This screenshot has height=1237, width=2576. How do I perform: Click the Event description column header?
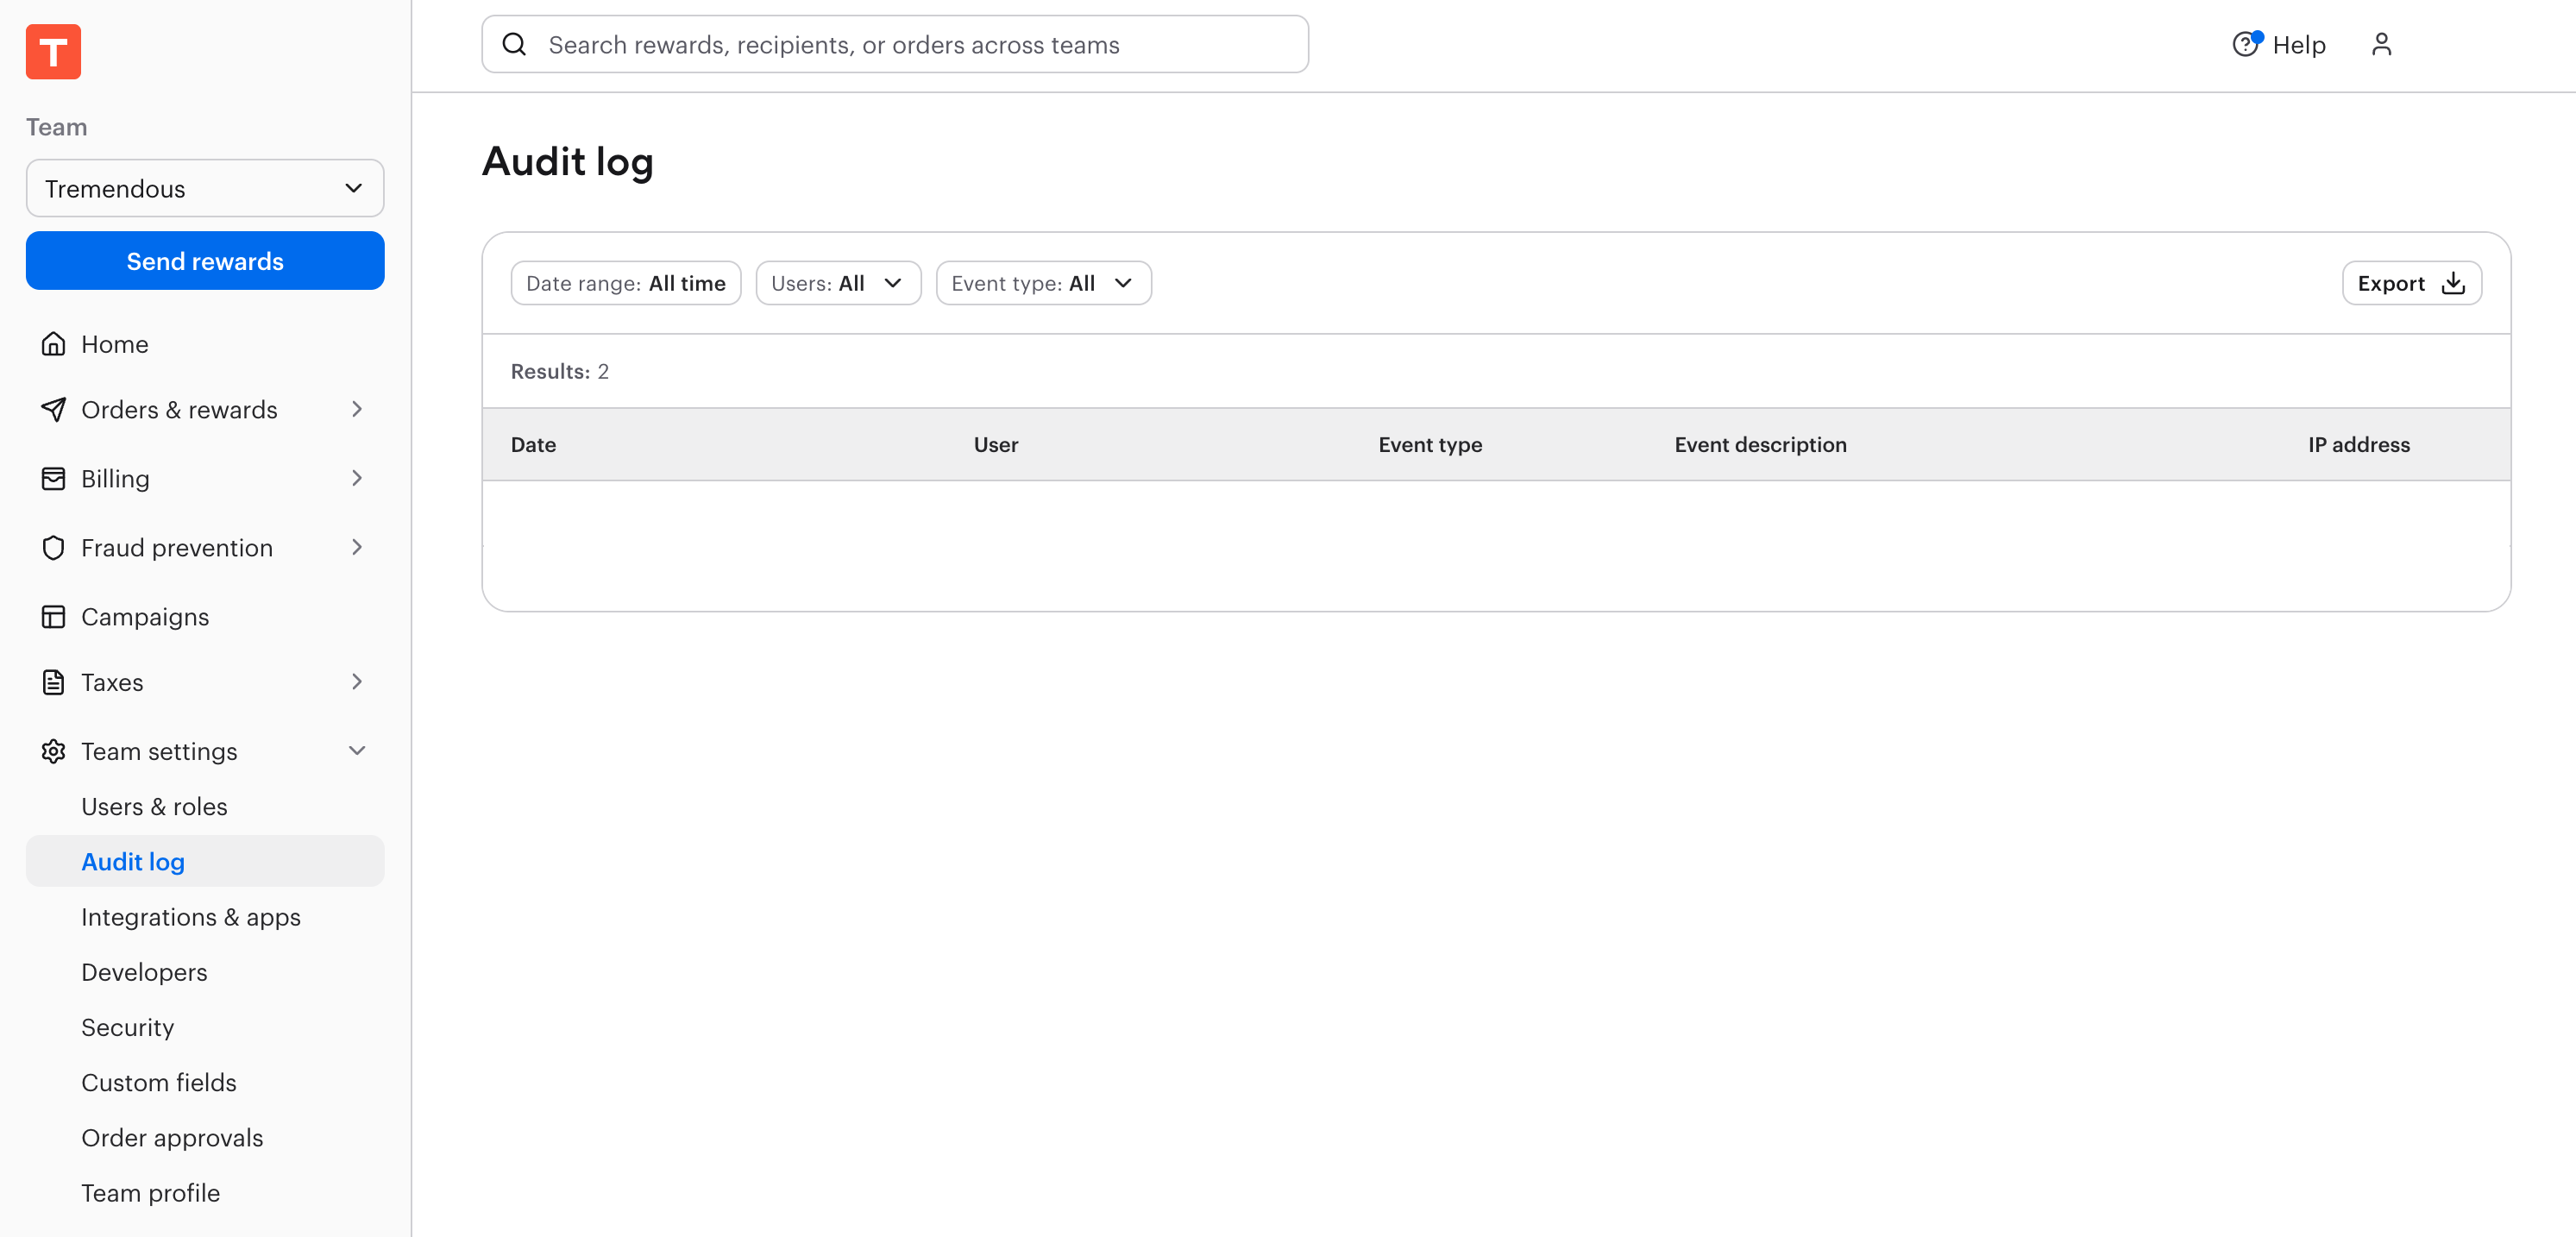tap(1760, 444)
